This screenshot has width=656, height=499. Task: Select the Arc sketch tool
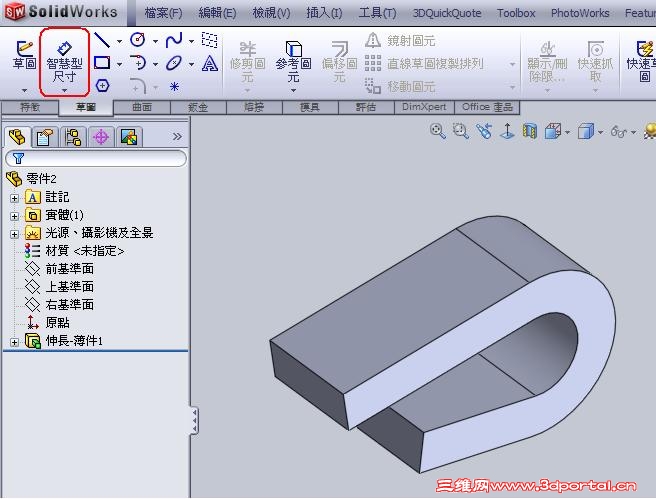click(138, 63)
